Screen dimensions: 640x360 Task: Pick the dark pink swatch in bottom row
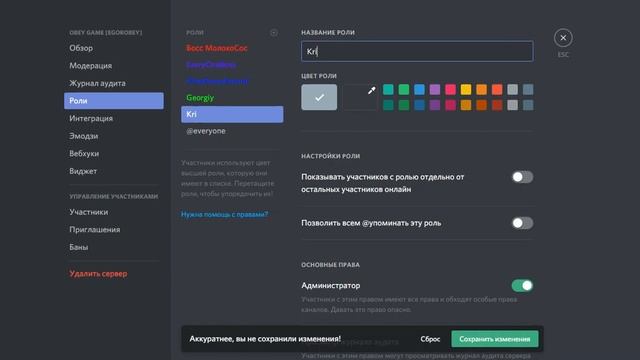[450, 105]
